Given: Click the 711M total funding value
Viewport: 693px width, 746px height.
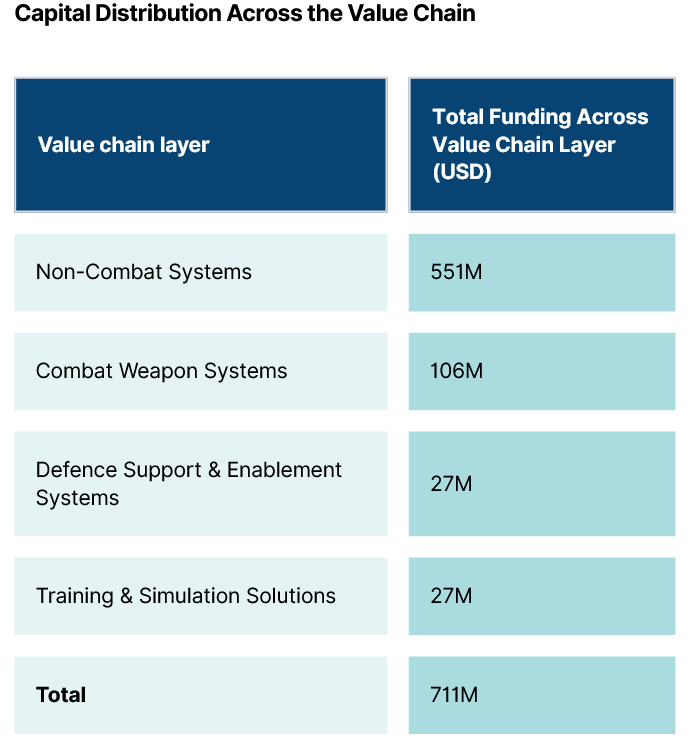Looking at the screenshot, I should tap(454, 695).
